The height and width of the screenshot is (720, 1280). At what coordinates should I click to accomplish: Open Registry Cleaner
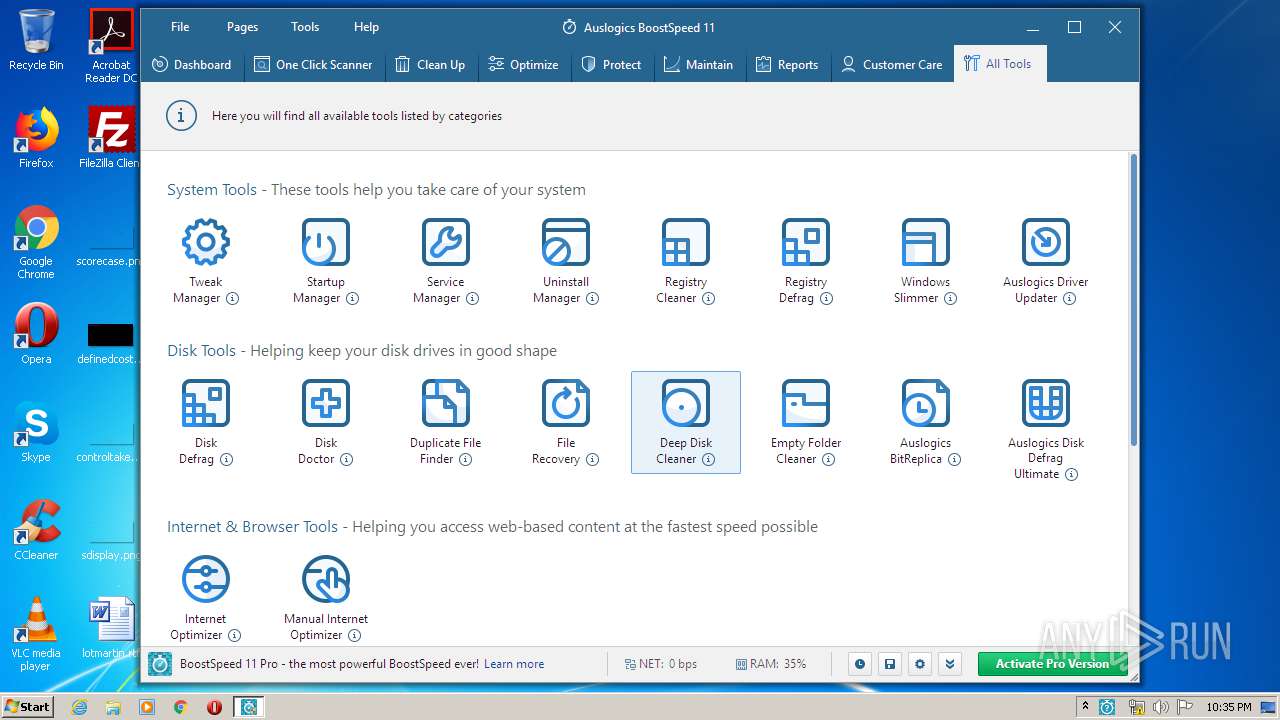pos(686,262)
